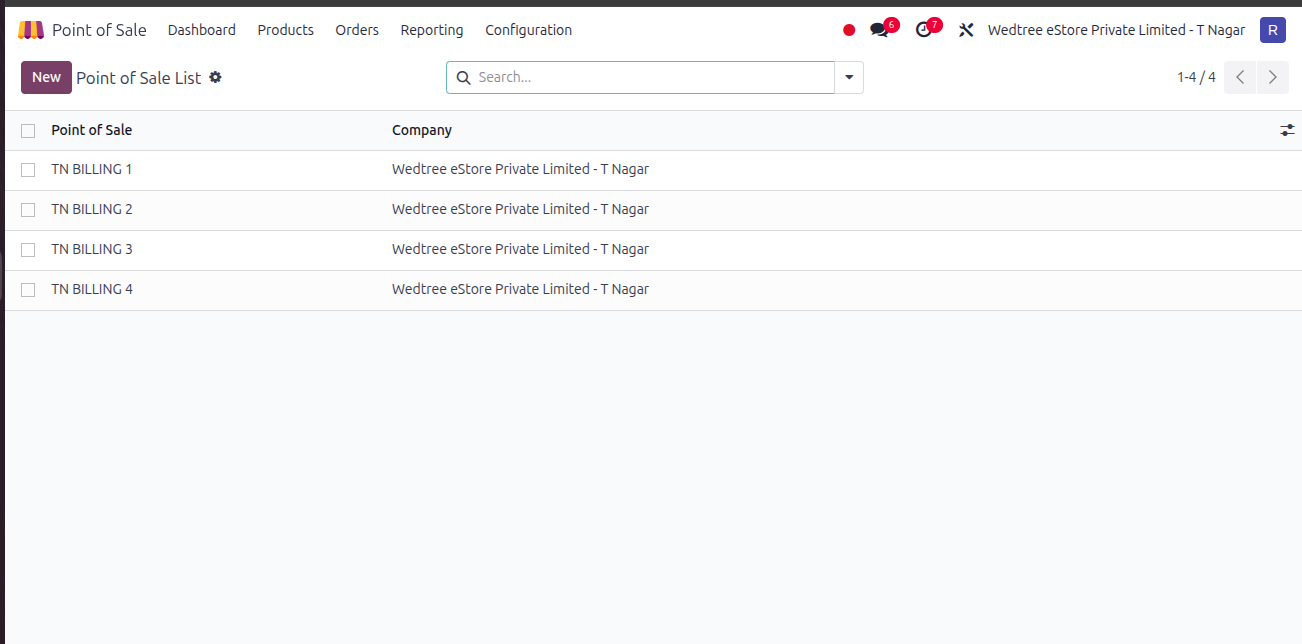Screen dimensions: 1302x644
Task: Open the TN BILLING 1 record
Action: (92, 169)
